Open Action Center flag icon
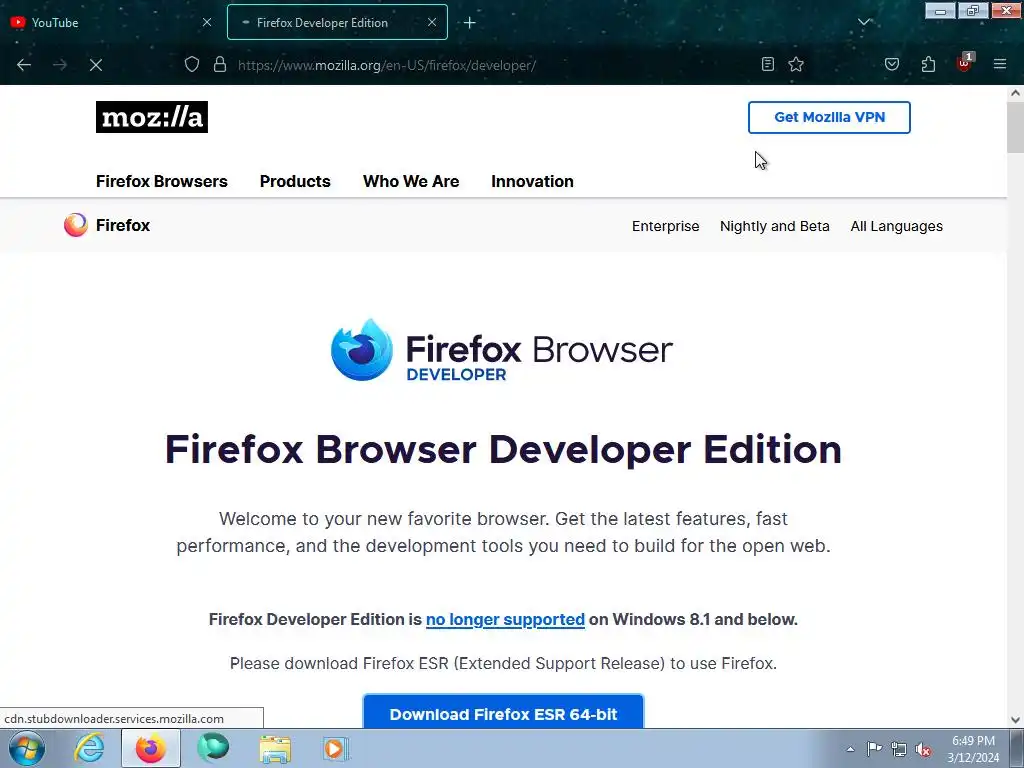Image resolution: width=1024 pixels, height=768 pixels. tap(874, 749)
